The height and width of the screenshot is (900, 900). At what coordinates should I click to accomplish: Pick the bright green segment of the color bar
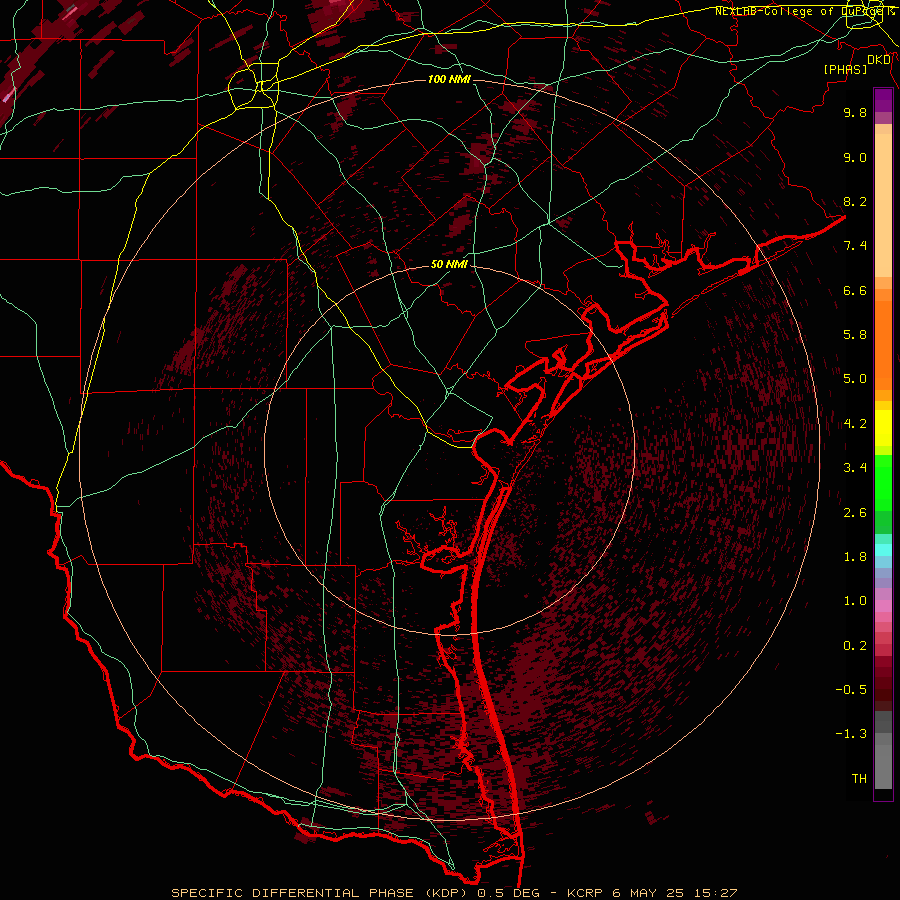[883, 482]
